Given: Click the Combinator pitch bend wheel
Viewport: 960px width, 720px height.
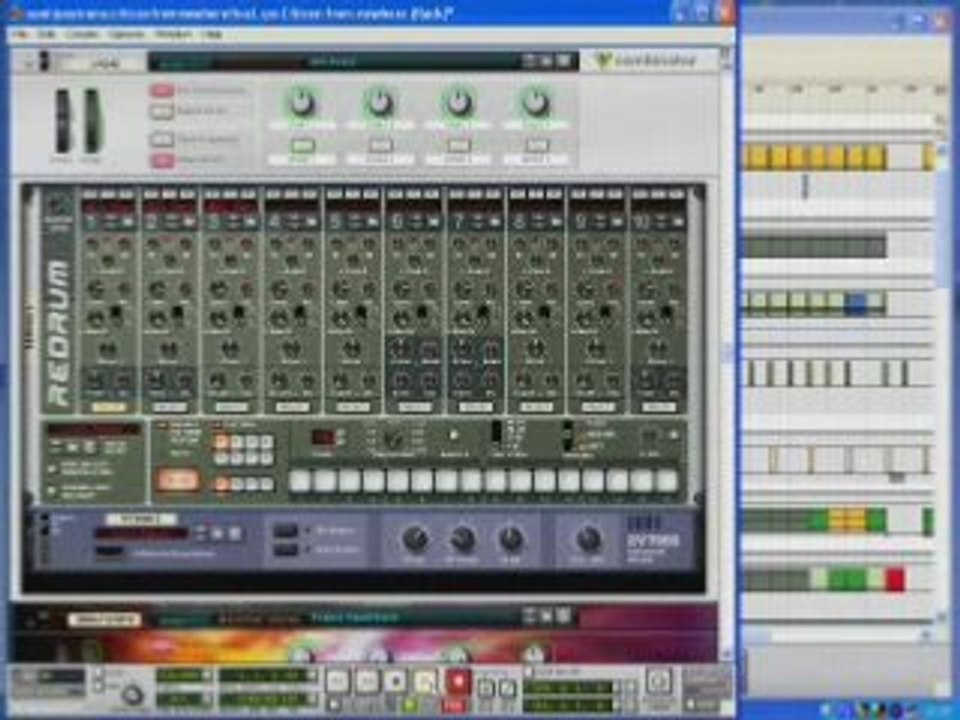Looking at the screenshot, I should [63, 121].
